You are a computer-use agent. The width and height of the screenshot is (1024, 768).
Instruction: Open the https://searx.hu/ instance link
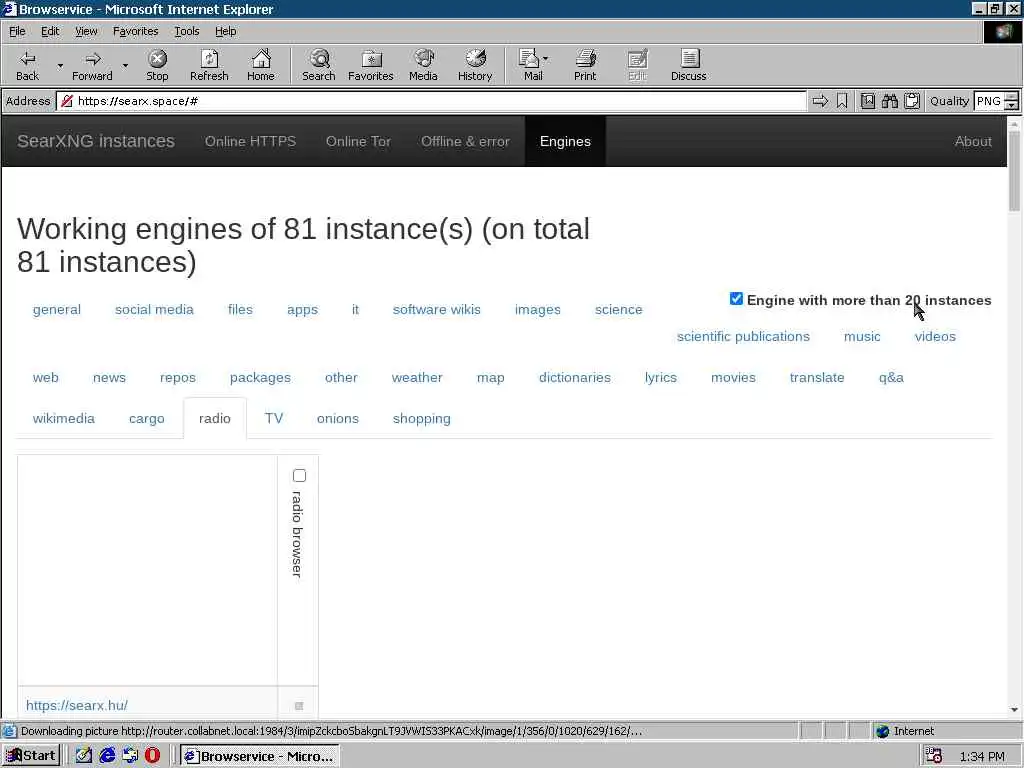click(77, 705)
